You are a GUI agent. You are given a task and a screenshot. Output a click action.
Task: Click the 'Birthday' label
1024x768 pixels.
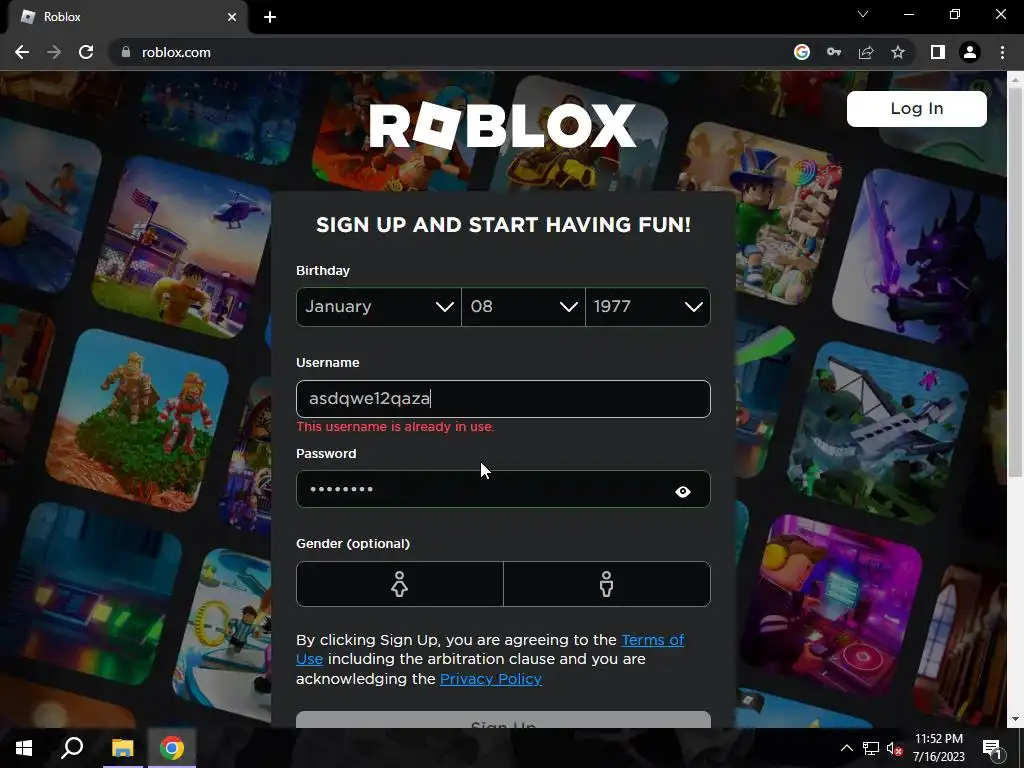(323, 270)
